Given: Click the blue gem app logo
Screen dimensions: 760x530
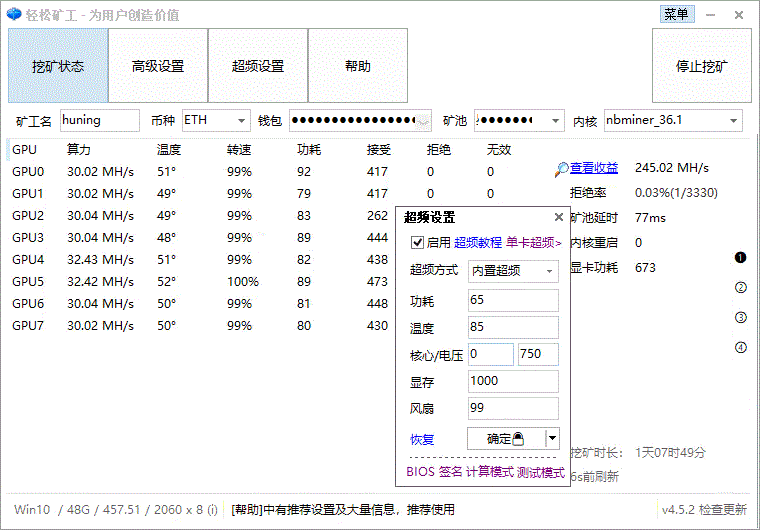Looking at the screenshot, I should click(x=14, y=14).
